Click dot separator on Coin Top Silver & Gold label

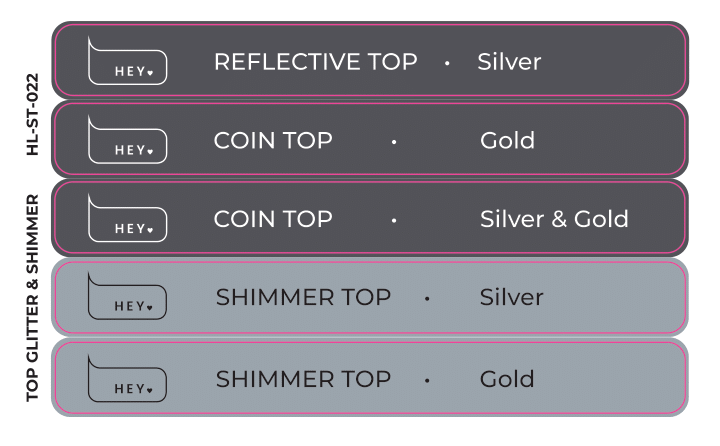[x=394, y=221]
